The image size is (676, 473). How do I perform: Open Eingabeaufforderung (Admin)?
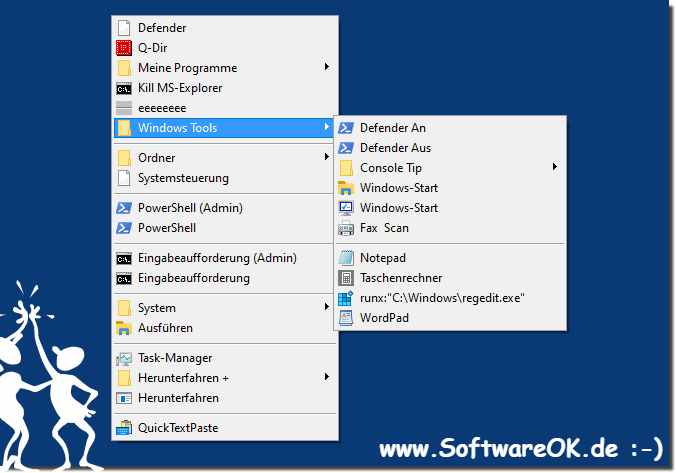(x=225, y=258)
